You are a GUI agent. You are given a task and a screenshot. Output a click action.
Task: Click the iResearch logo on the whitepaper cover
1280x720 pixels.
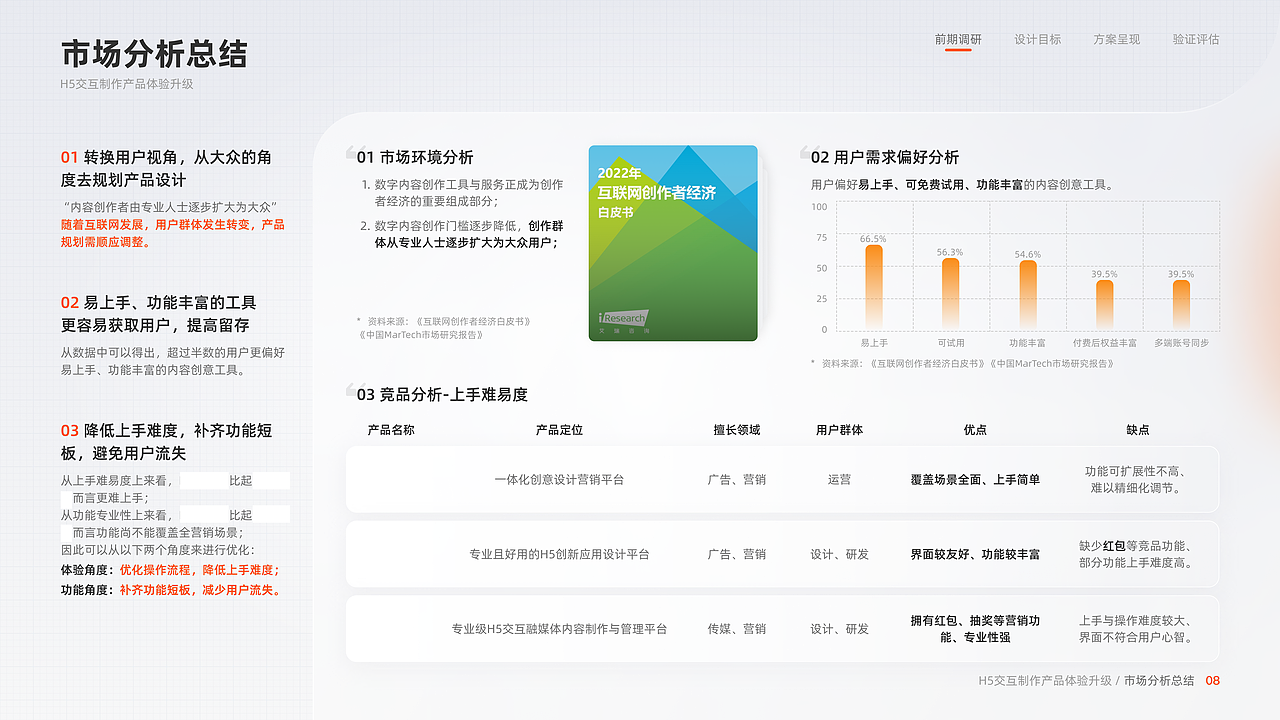(623, 319)
